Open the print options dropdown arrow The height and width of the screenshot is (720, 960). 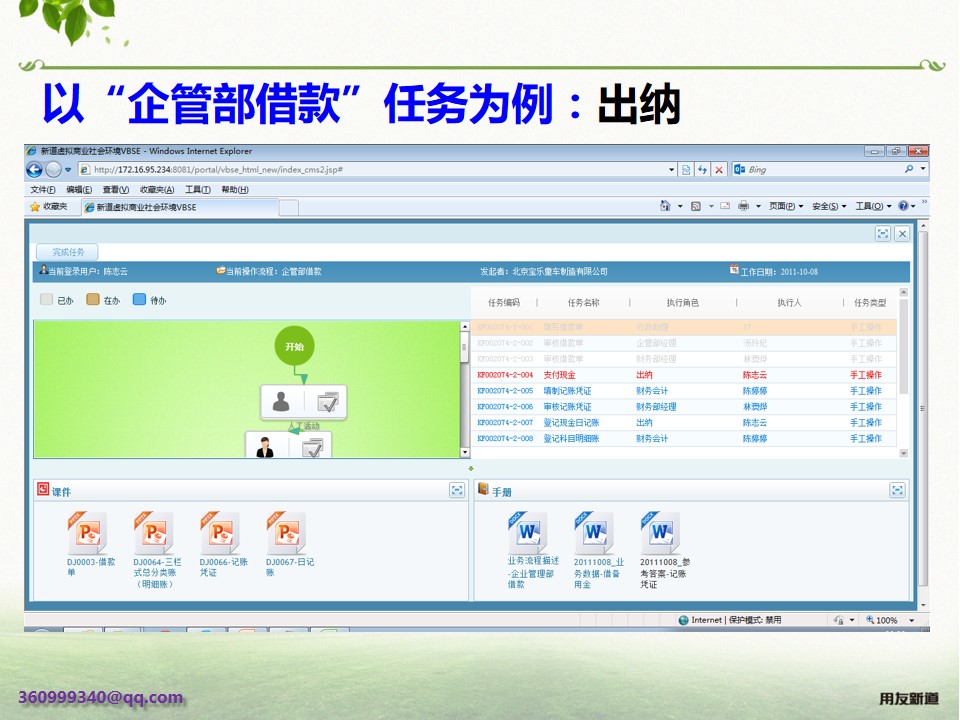coord(758,206)
